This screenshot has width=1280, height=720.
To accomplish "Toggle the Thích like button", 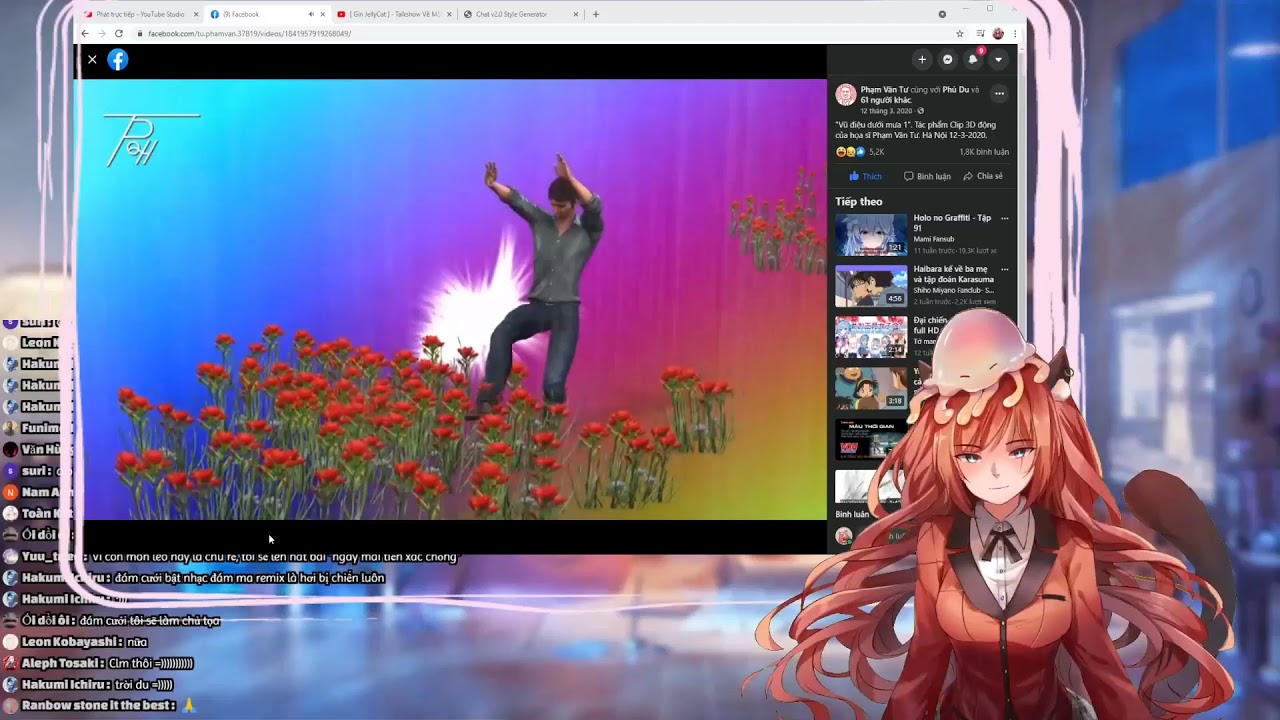I will (x=866, y=176).
